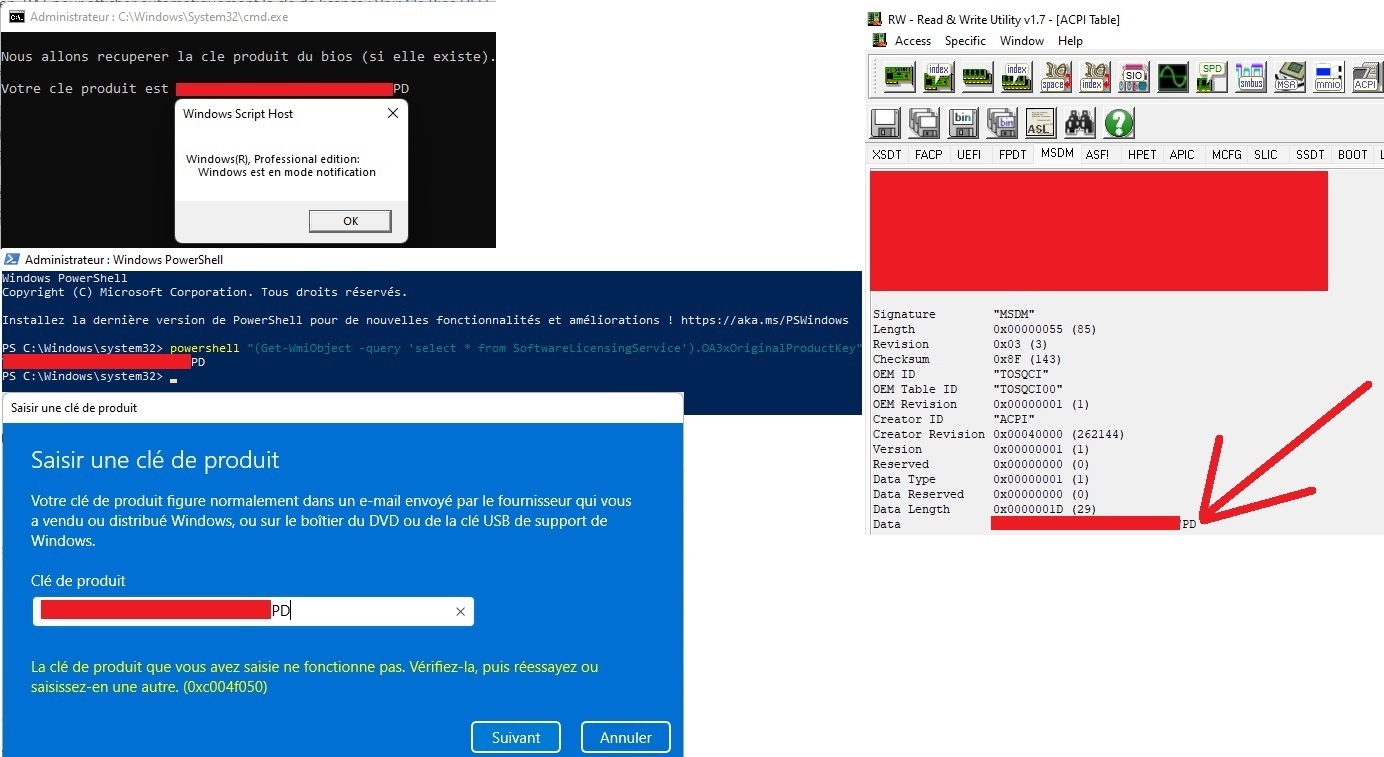The width and height of the screenshot is (1384, 757).
Task: Switch to the UEFI tab
Action: [969, 155]
